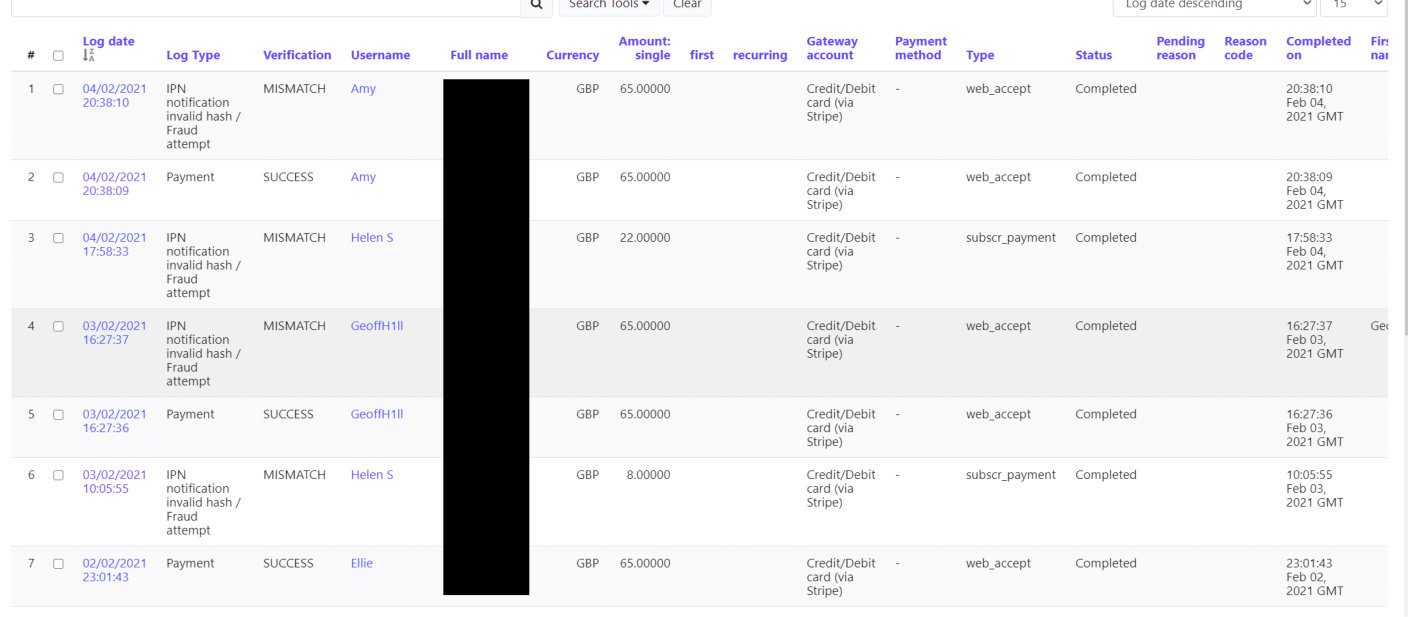This screenshot has height=617, width=1408.
Task: Click the sort direction icon under Log date
Action: pos(89,56)
